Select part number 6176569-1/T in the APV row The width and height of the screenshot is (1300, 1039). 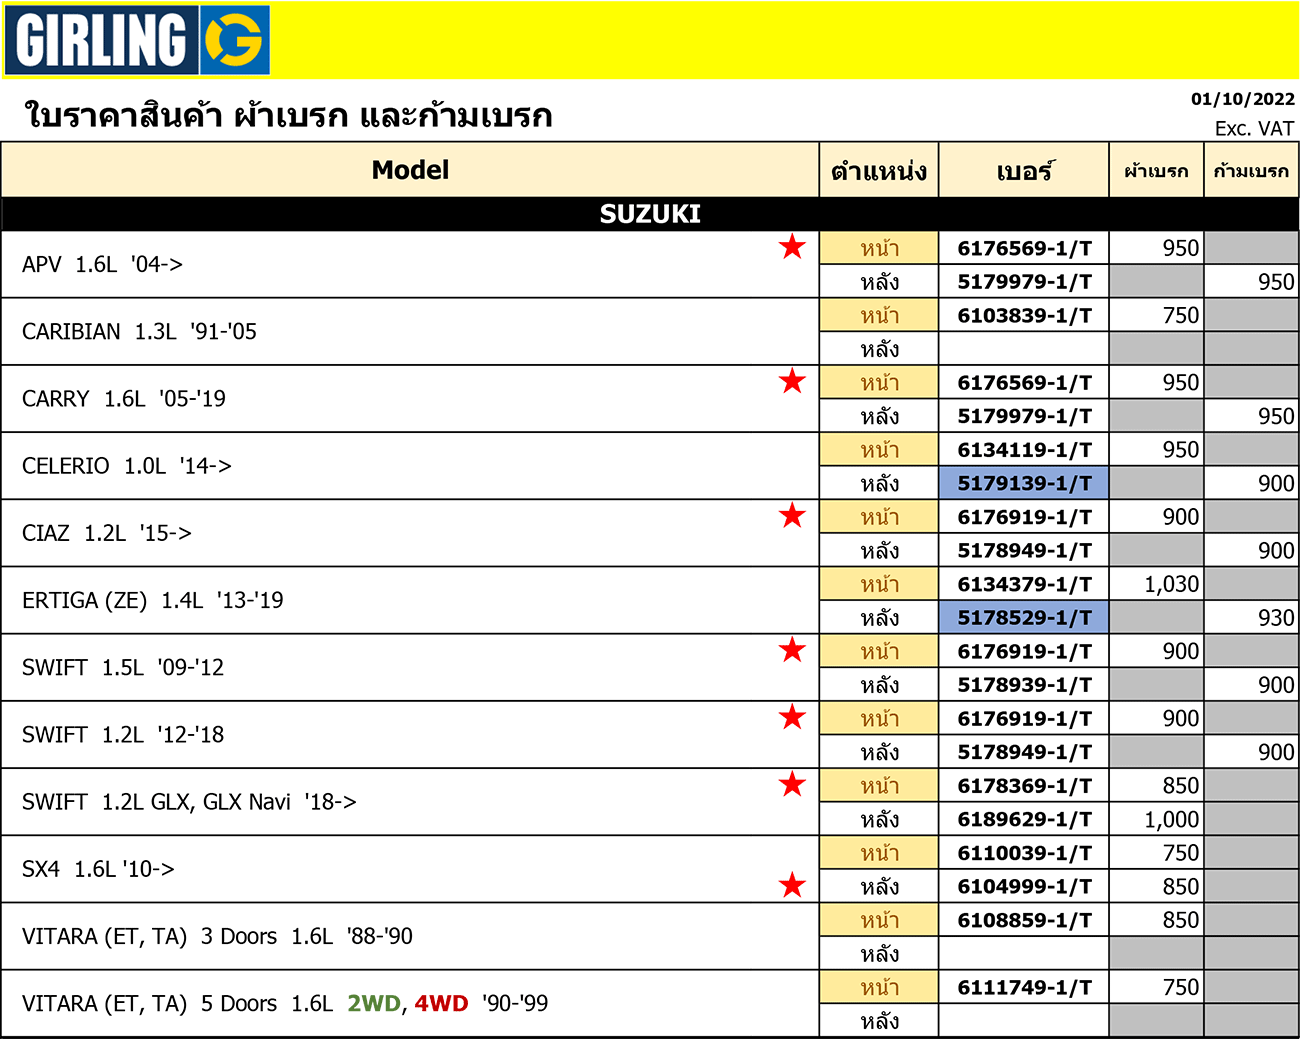(x=1024, y=248)
